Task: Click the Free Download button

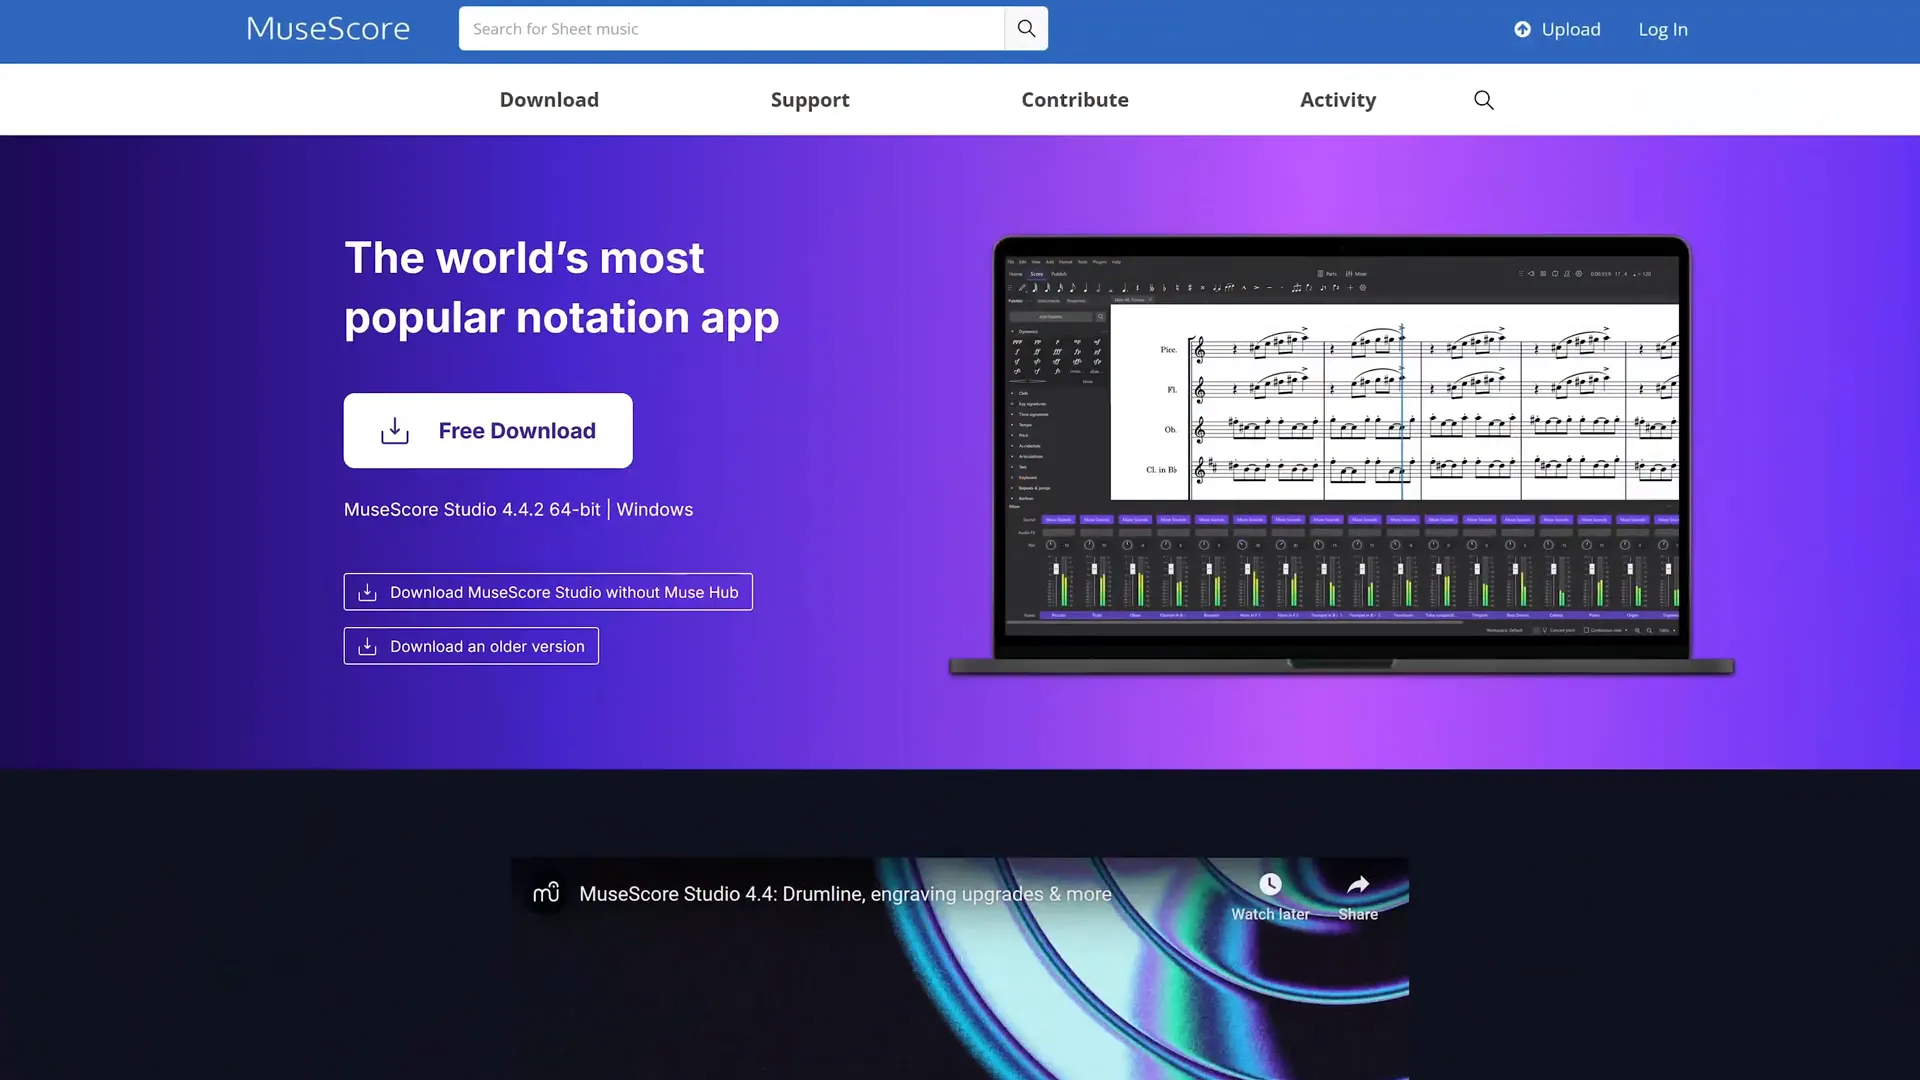Action: pos(488,430)
